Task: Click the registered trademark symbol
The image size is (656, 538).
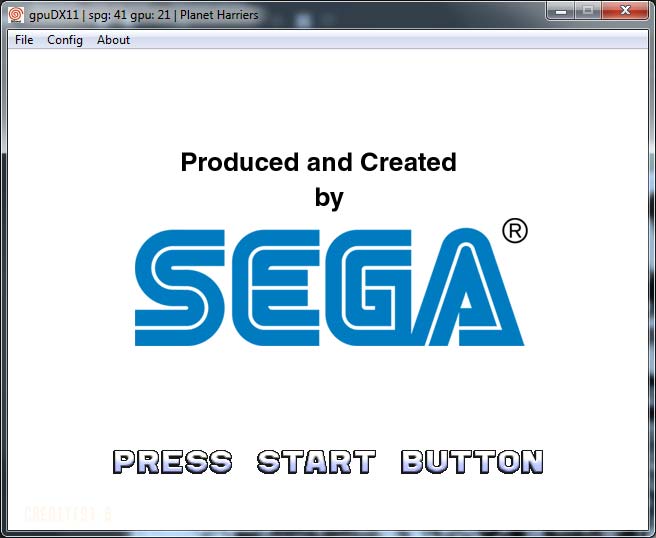Action: (x=514, y=231)
